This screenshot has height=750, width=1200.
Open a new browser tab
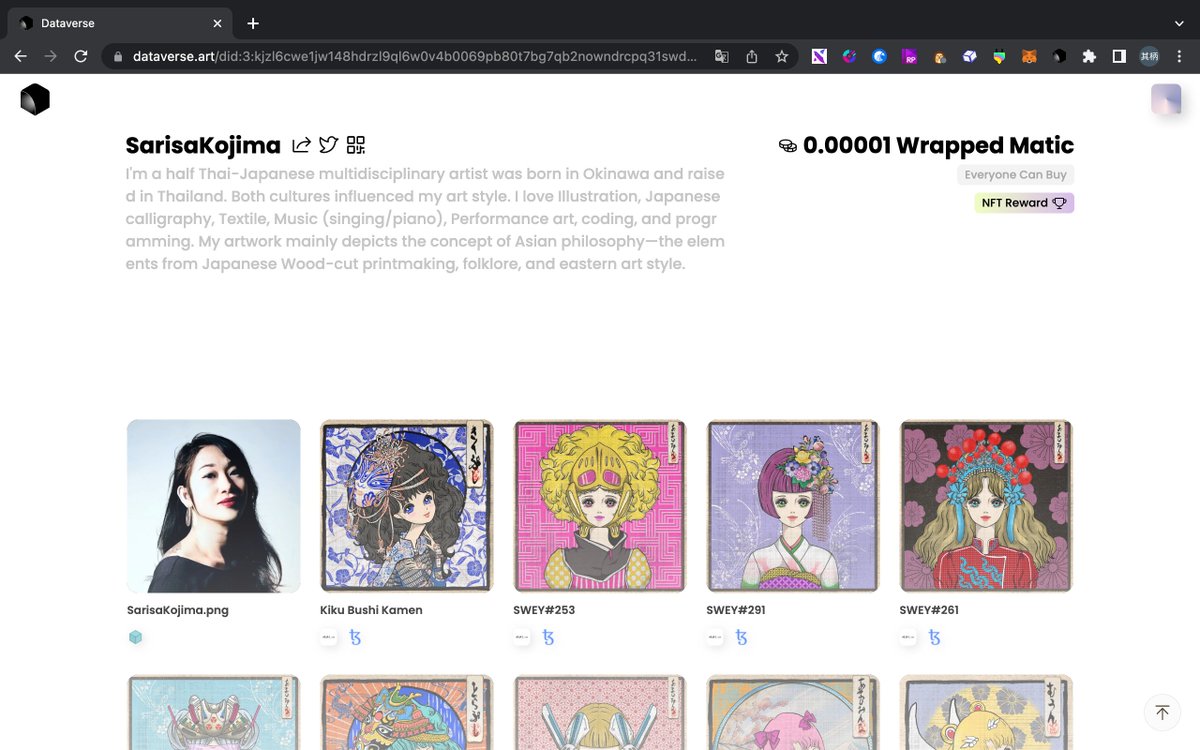click(253, 22)
